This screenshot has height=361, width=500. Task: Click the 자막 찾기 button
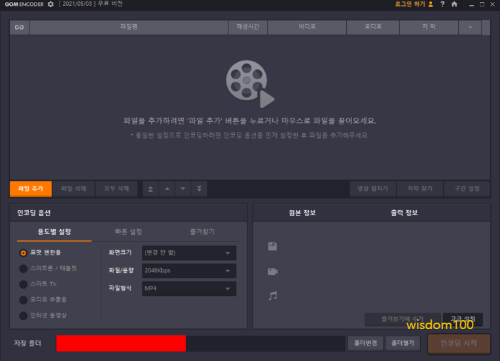(420, 189)
